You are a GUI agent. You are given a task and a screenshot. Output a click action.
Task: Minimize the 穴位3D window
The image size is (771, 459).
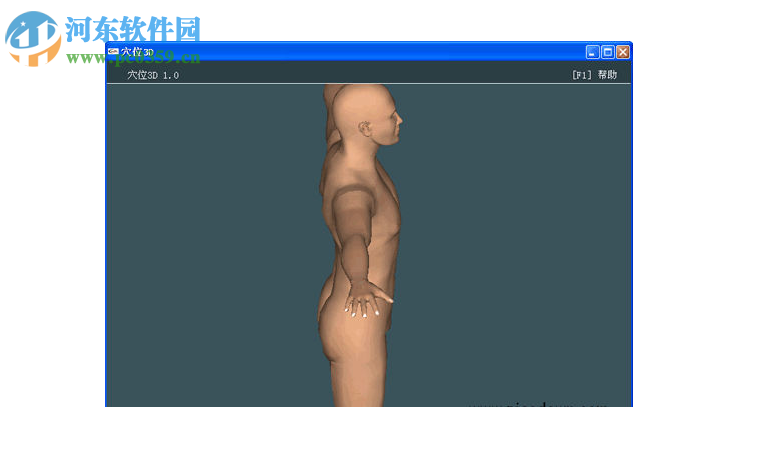(593, 52)
